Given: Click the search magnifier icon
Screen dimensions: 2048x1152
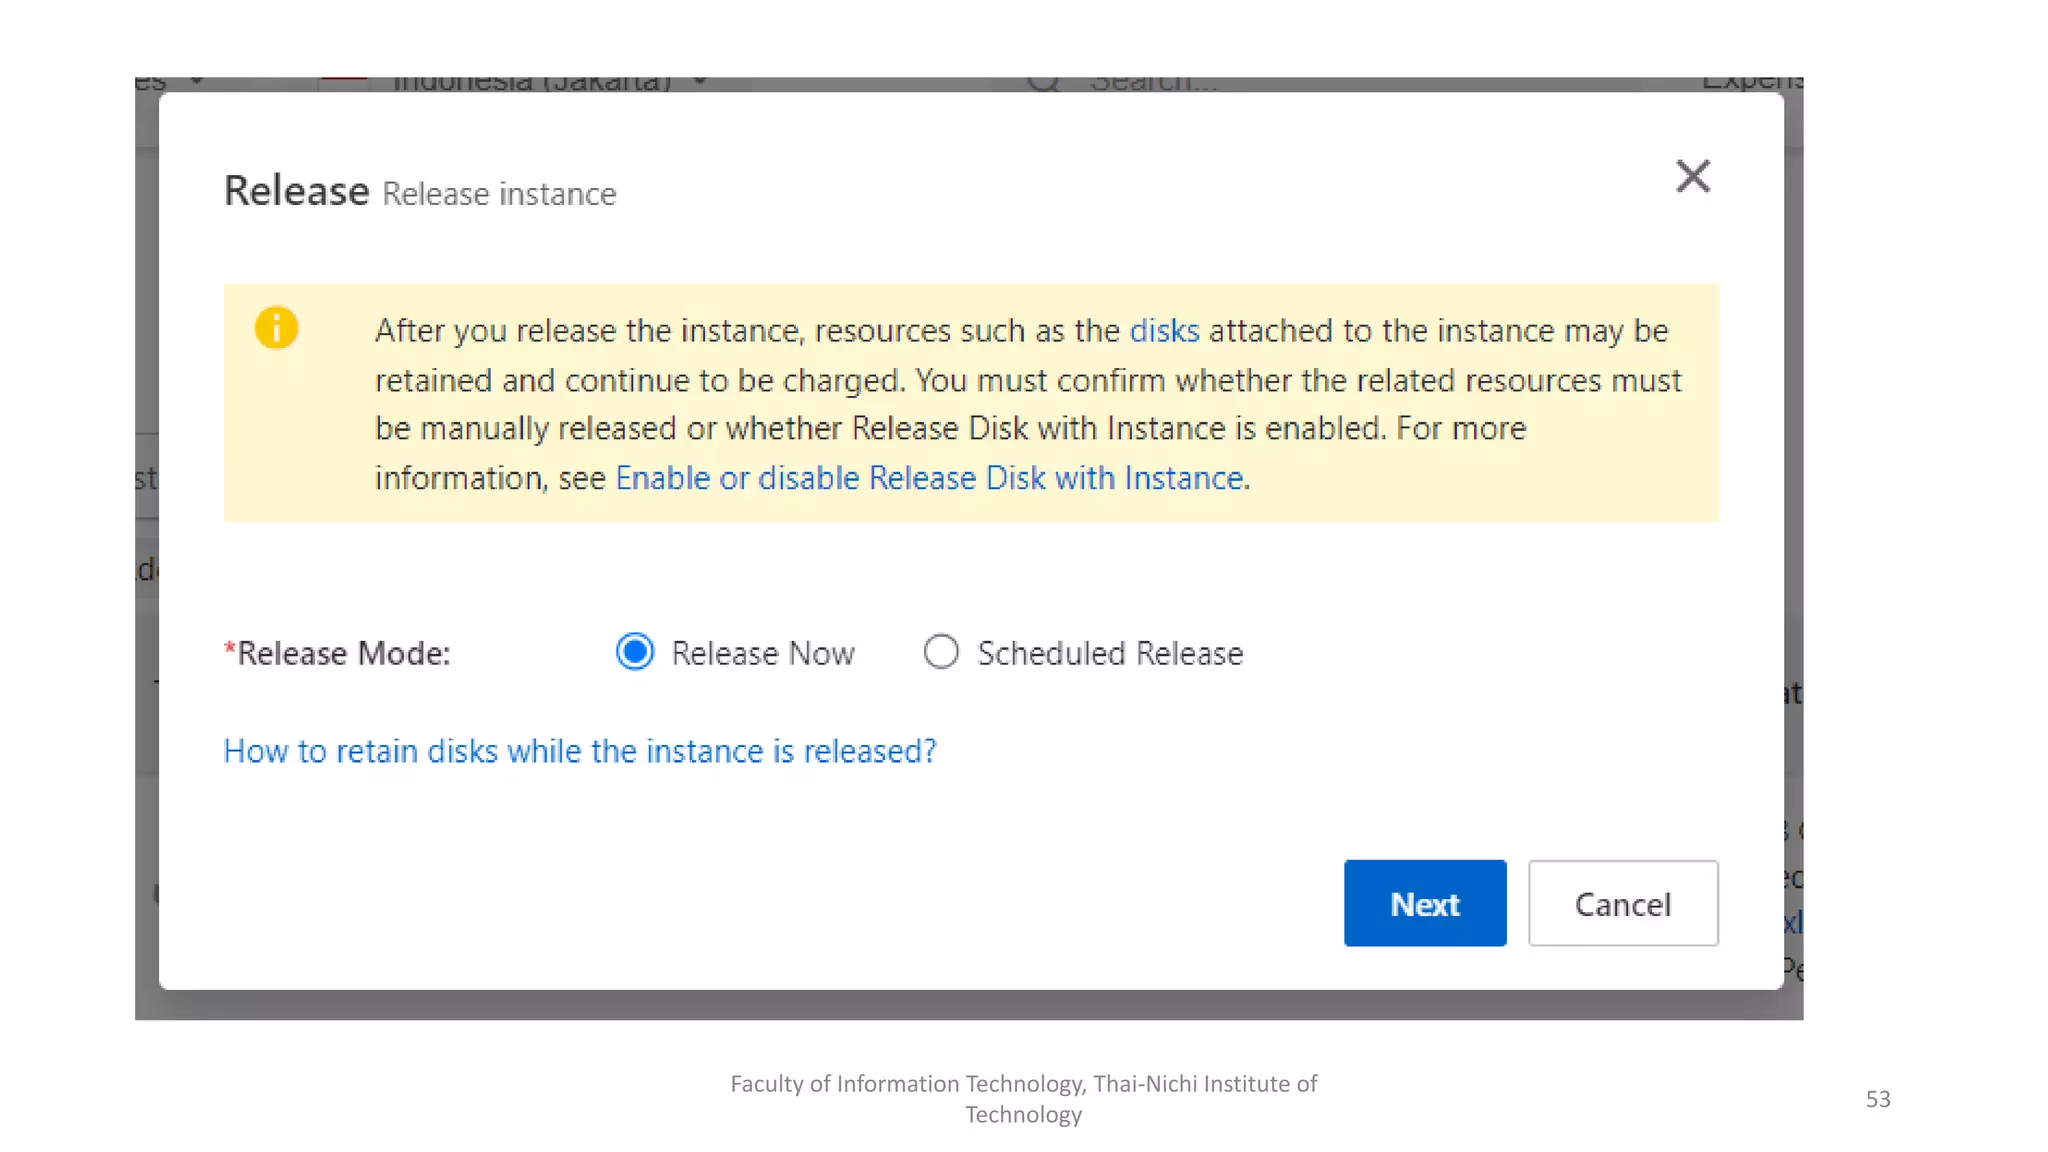Looking at the screenshot, I should tap(1042, 82).
